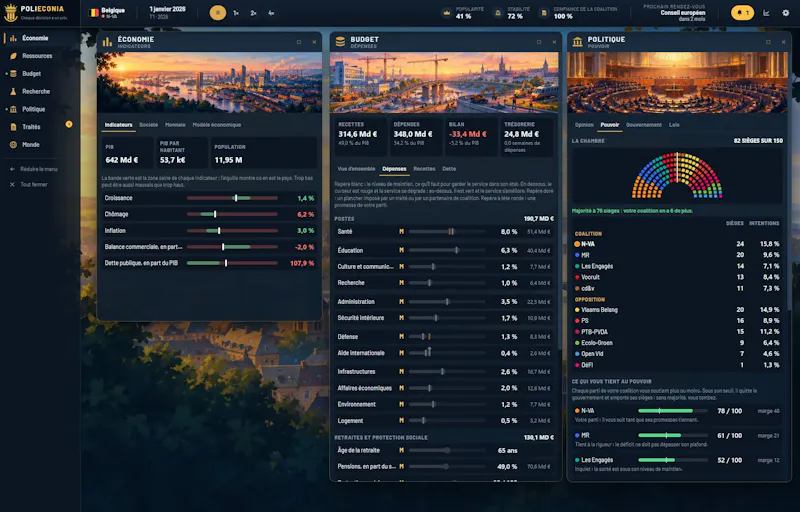Viewport: 800px width, 512px height.
Task: Click the PIB 642 Md € card
Action: 128,152
